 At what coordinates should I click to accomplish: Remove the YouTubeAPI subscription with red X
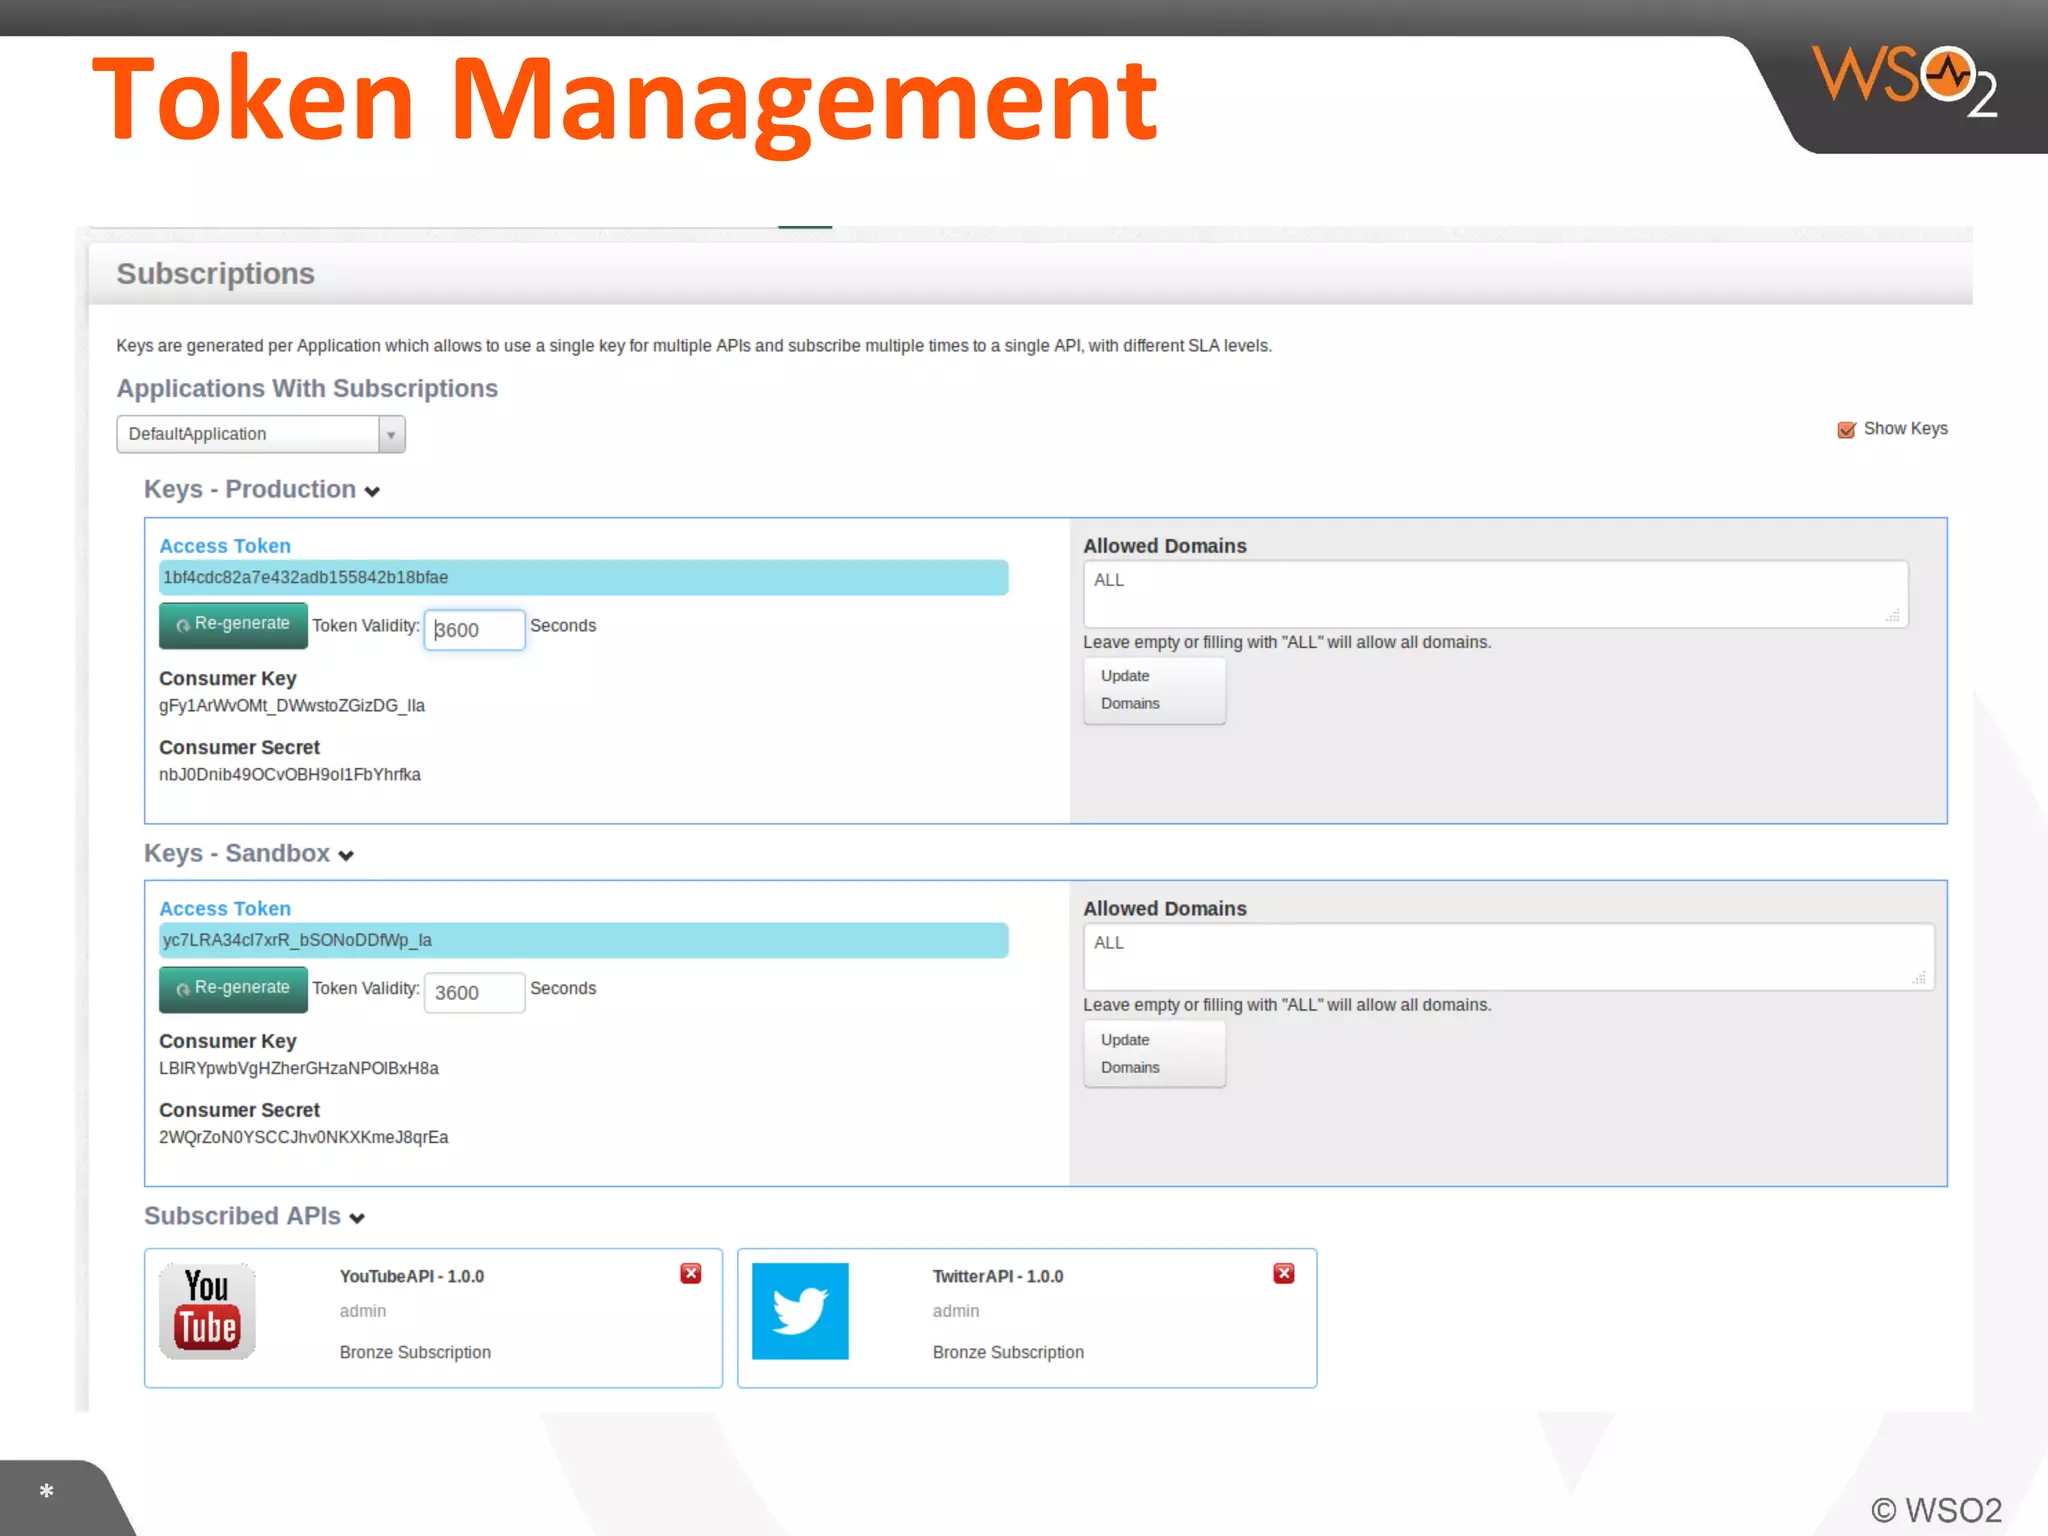691,1273
